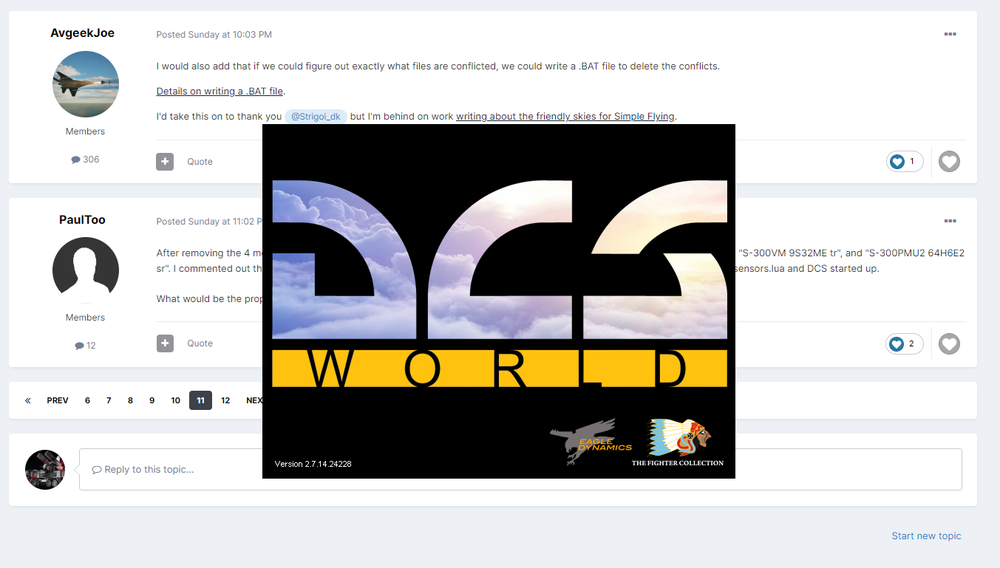This screenshot has width=1000, height=568.
Task: Quote PaulToo's post
Action: [x=200, y=343]
